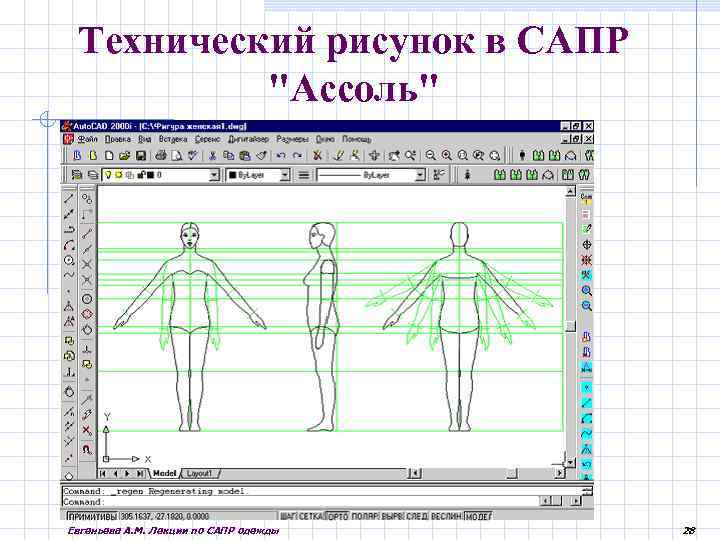Click the Open file folder icon
The width and height of the screenshot is (720, 540).
(124, 156)
